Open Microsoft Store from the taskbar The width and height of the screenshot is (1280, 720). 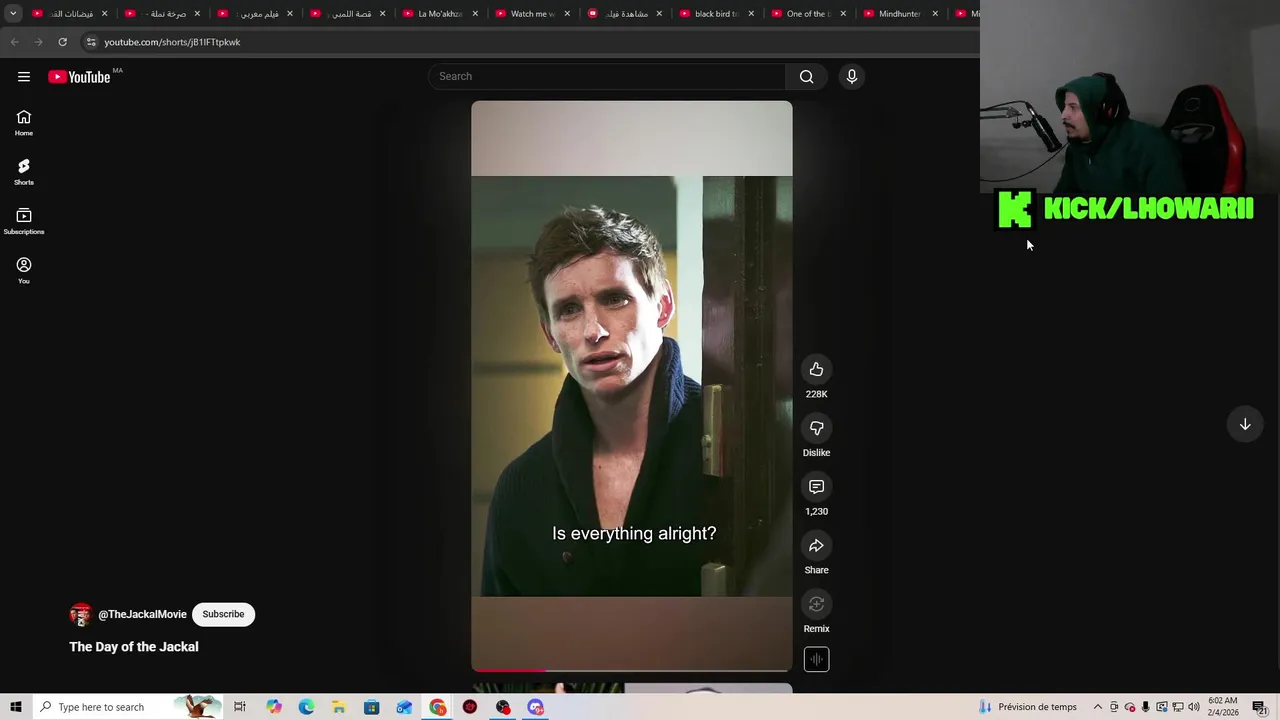pos(371,707)
